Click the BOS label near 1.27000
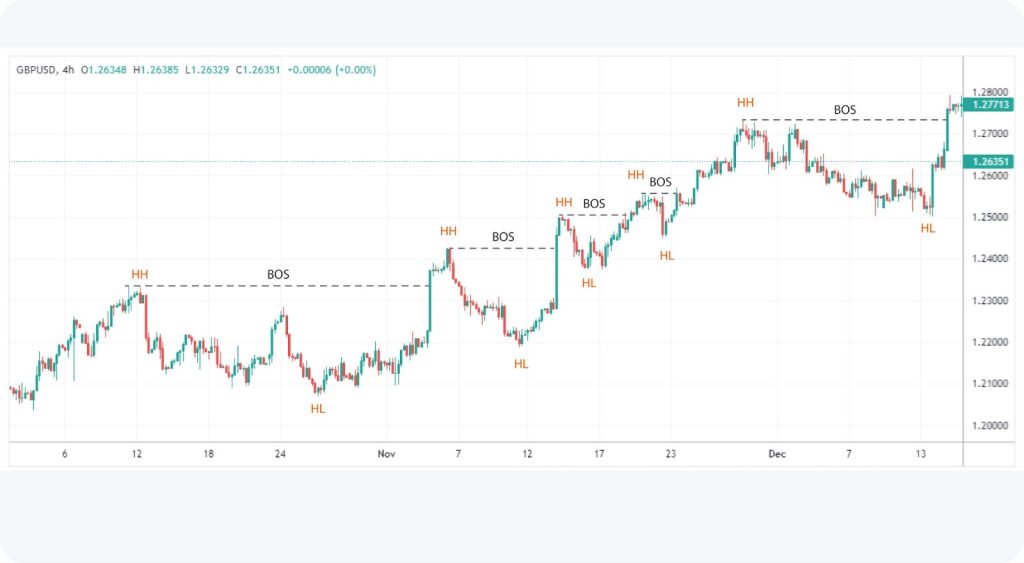This screenshot has height=563, width=1024. pyautogui.click(x=844, y=110)
